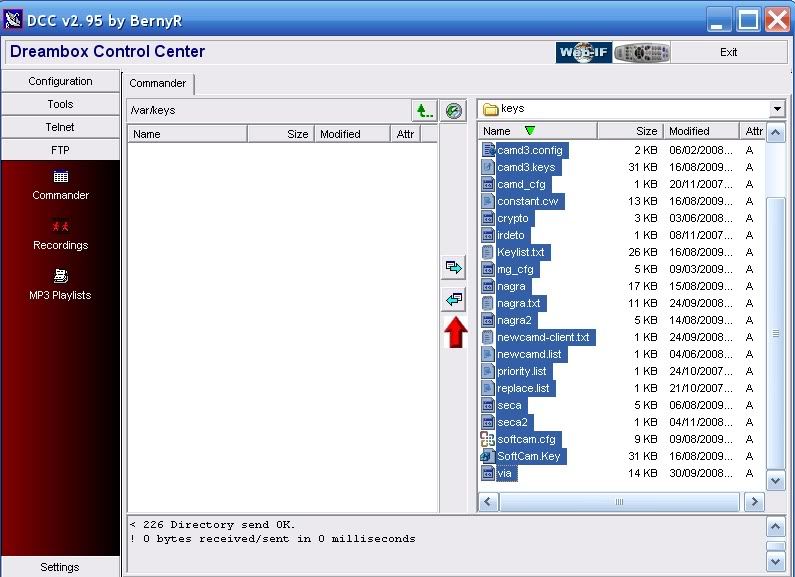Select the constant.cw file icon
Screen dimensions: 795x577
[x=488, y=201]
